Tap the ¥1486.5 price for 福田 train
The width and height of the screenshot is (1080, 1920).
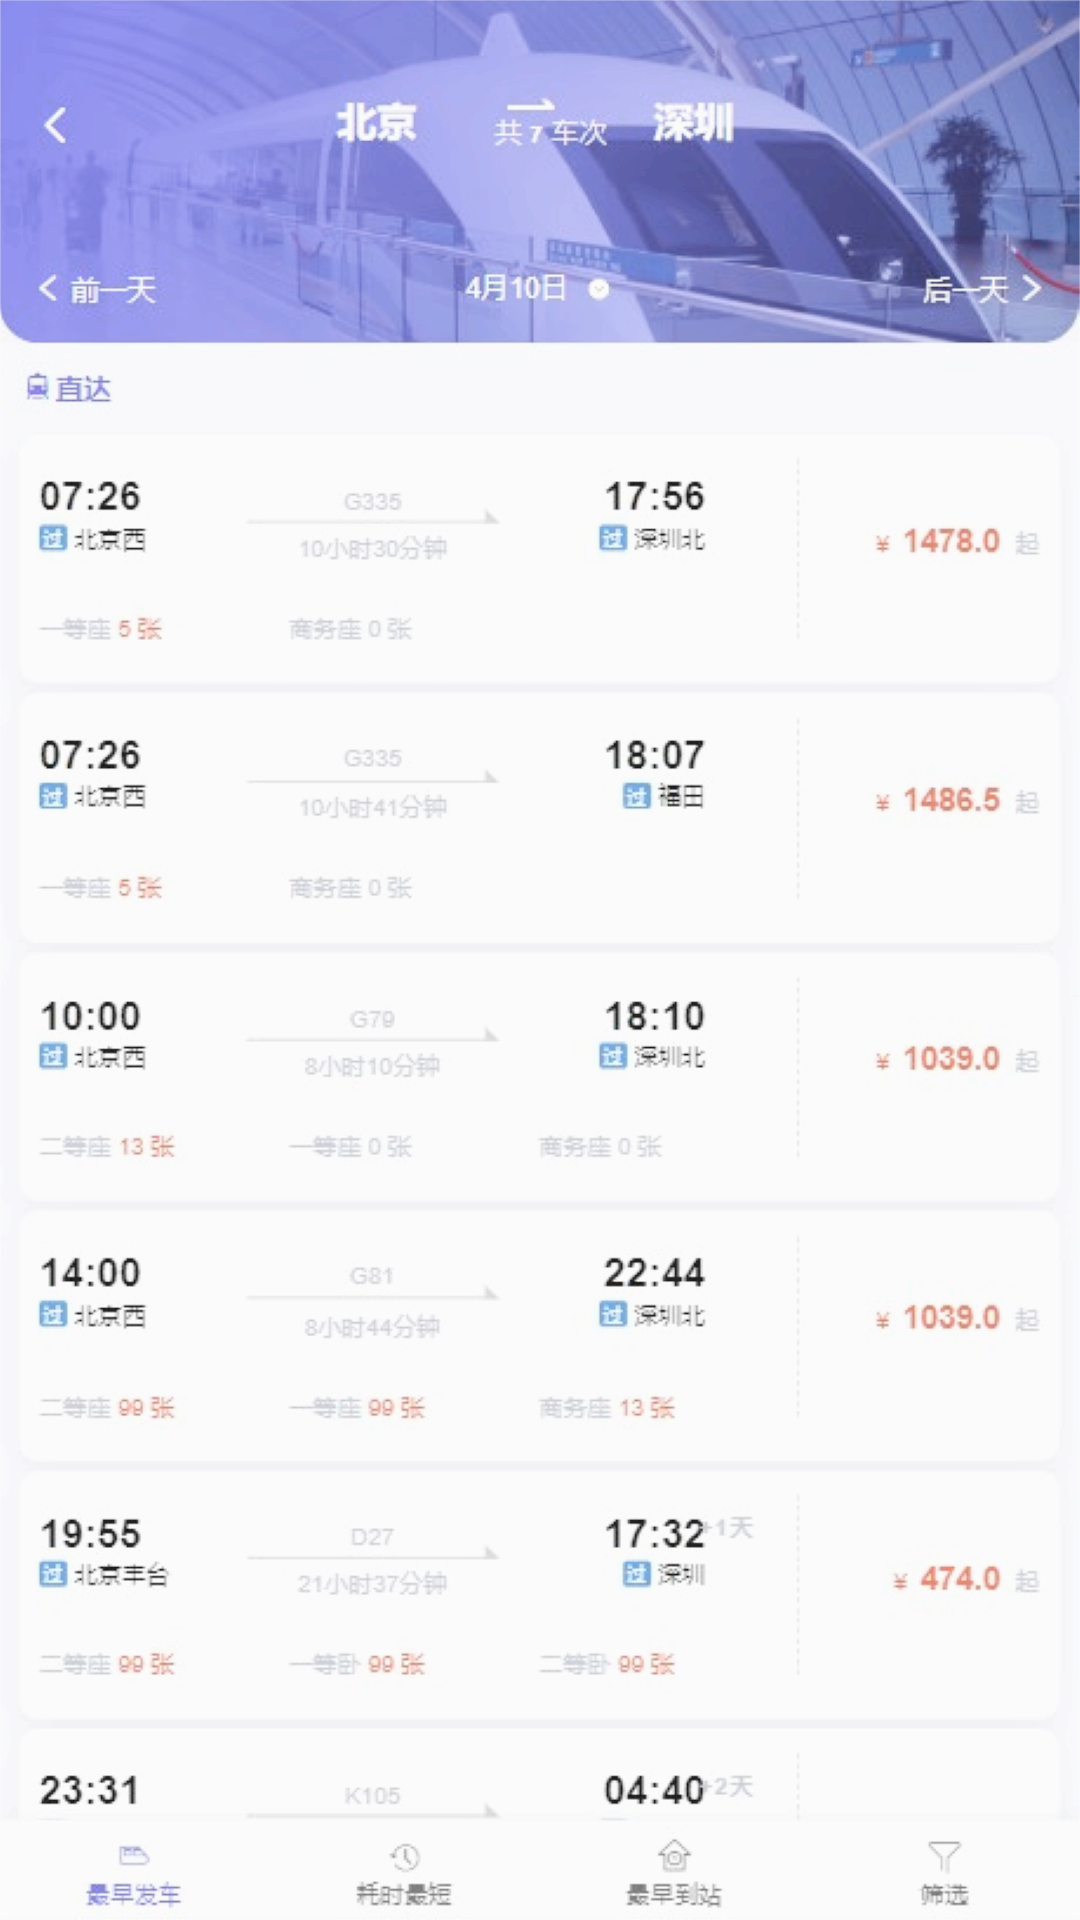click(x=951, y=800)
